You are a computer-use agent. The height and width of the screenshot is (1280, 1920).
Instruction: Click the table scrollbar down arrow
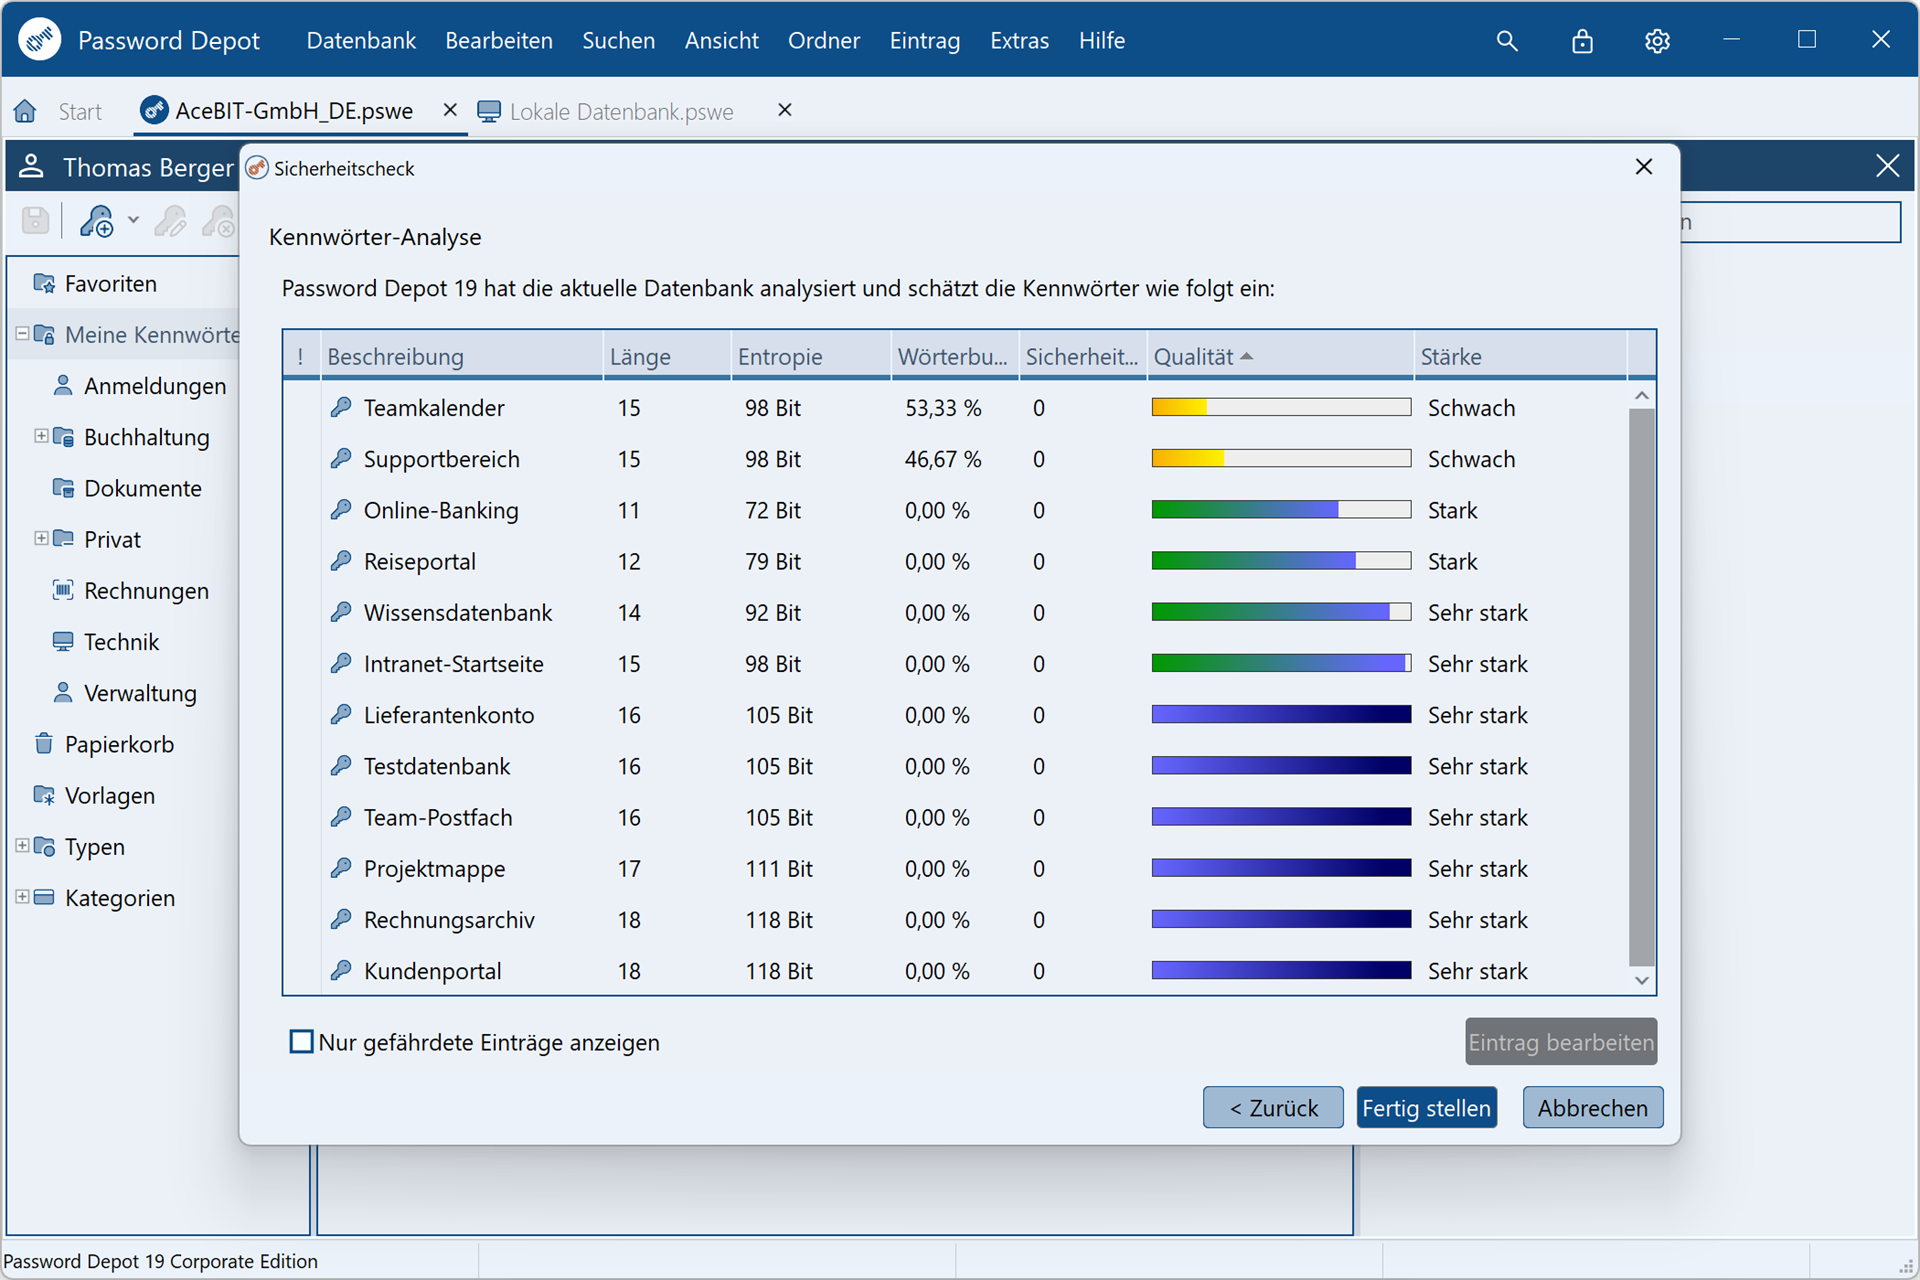1641,980
